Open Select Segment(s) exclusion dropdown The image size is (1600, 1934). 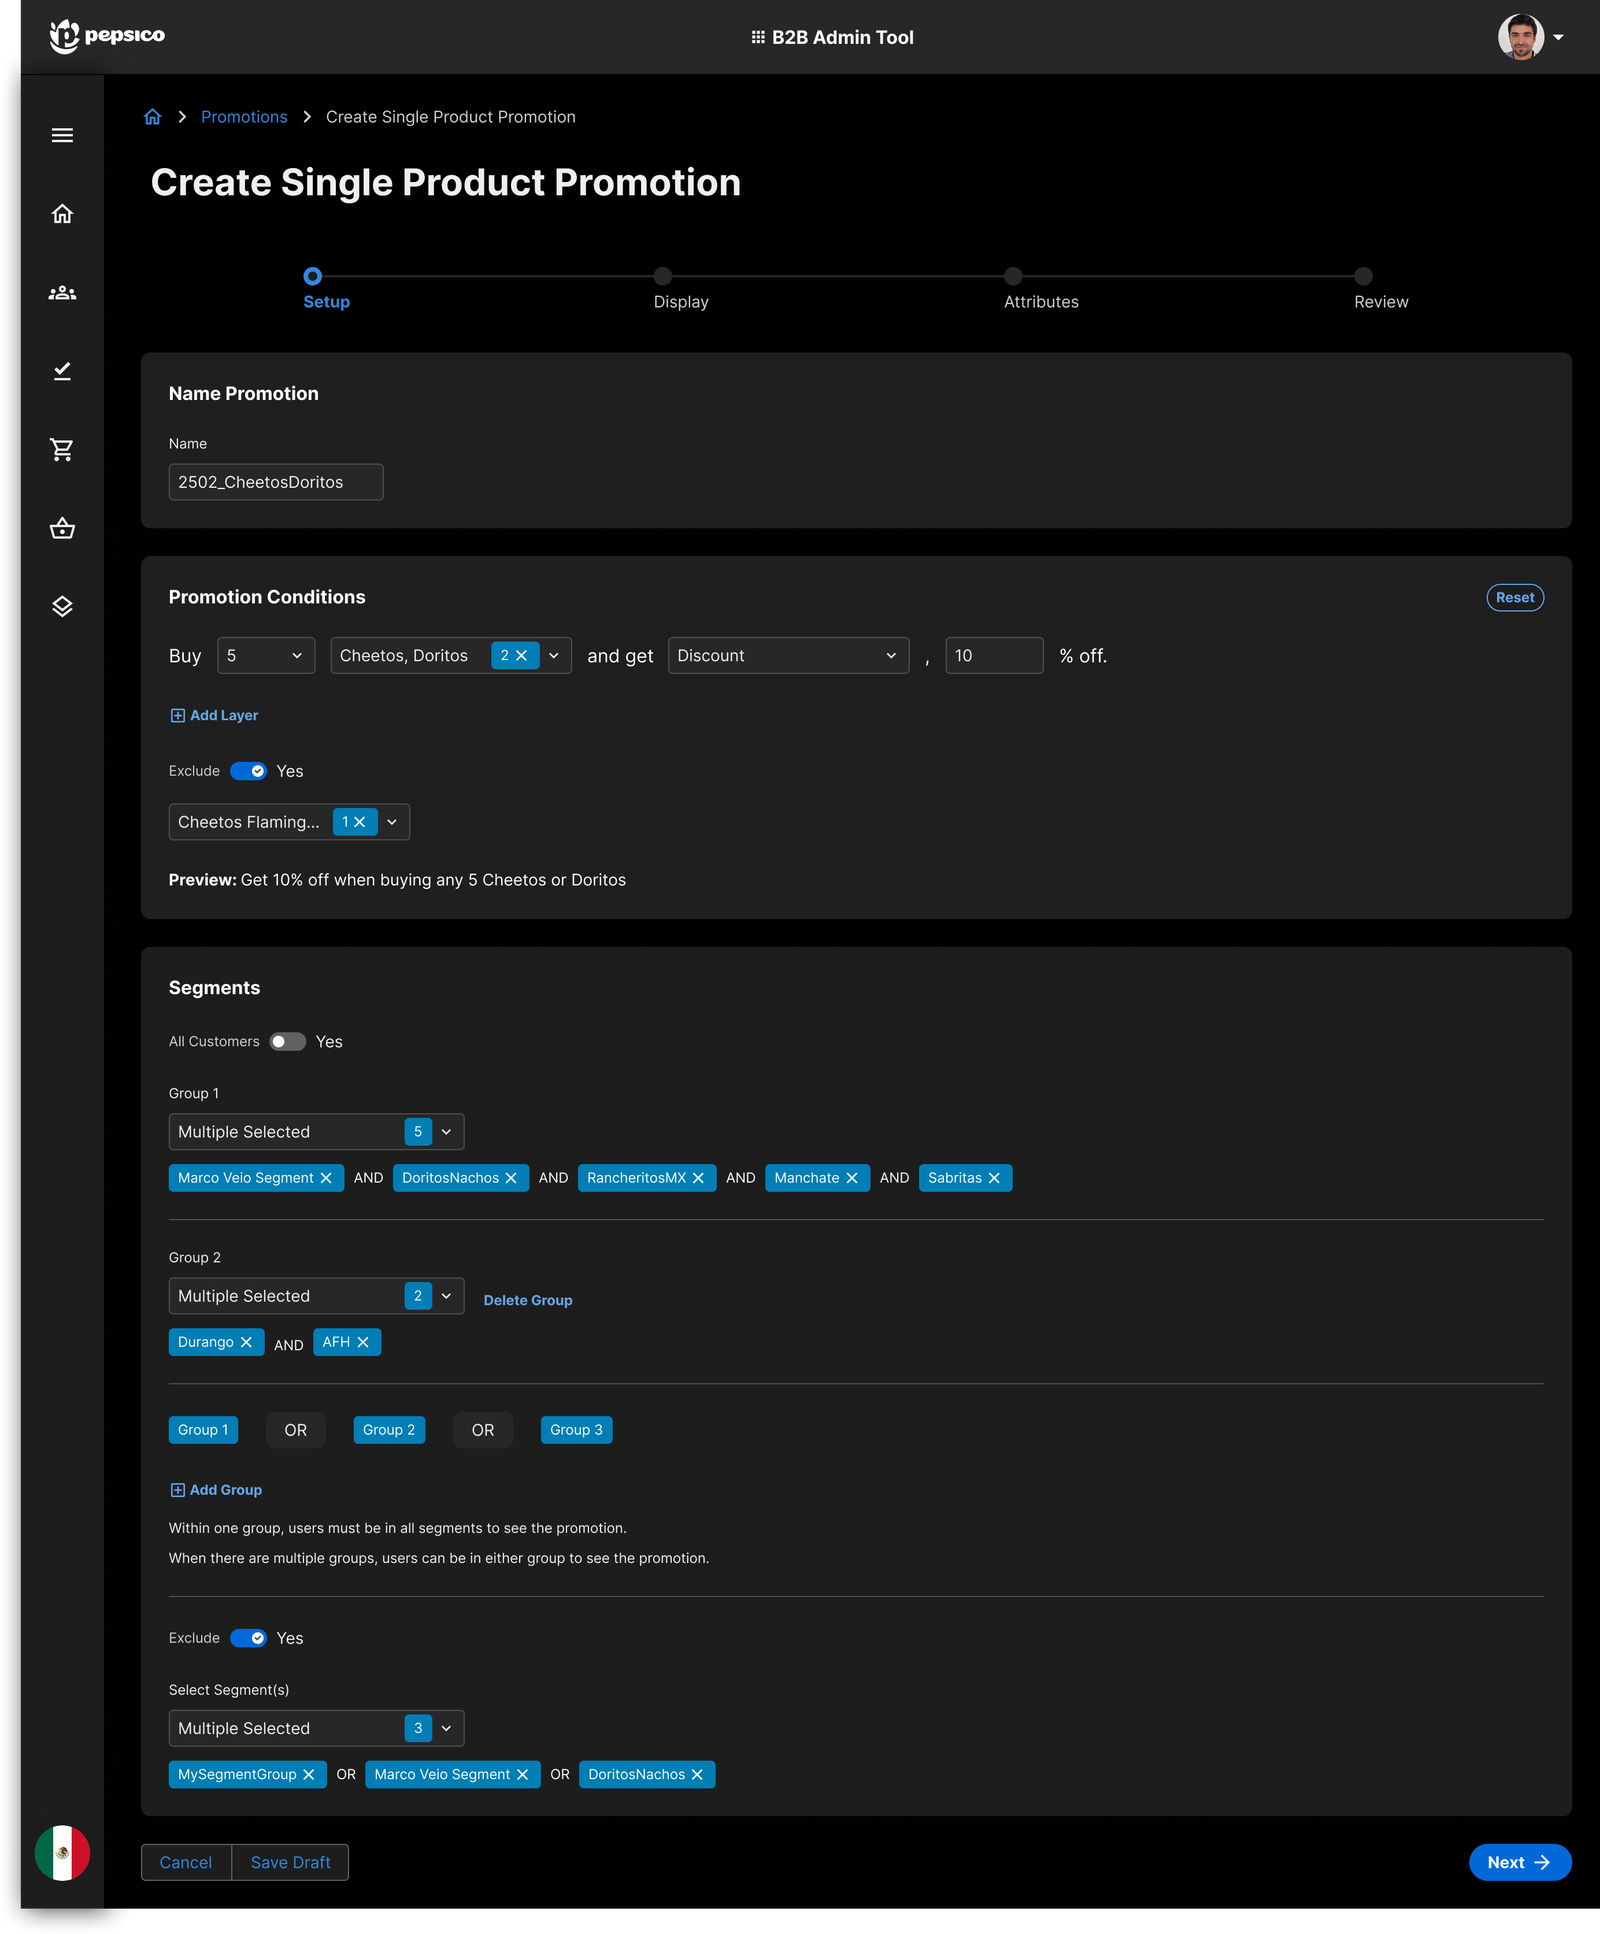pos(316,1728)
